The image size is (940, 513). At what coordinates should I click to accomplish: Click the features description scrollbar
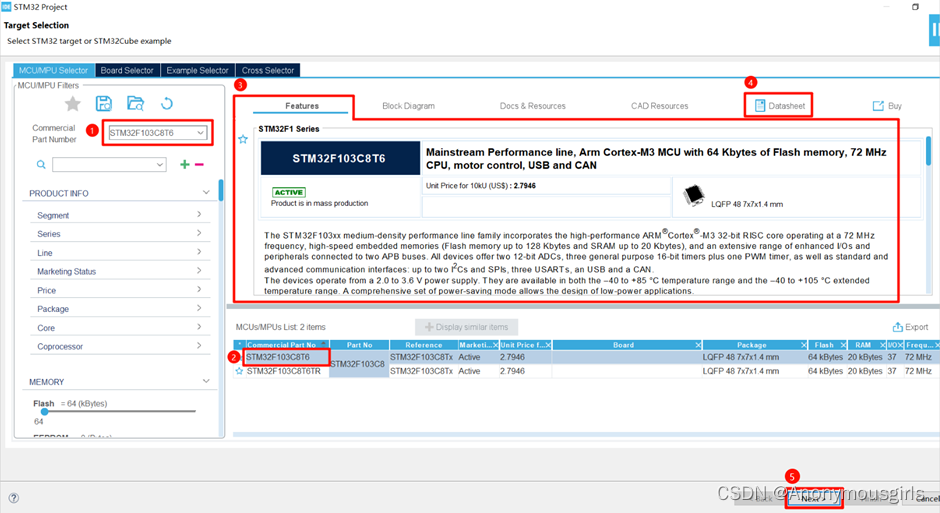929,150
